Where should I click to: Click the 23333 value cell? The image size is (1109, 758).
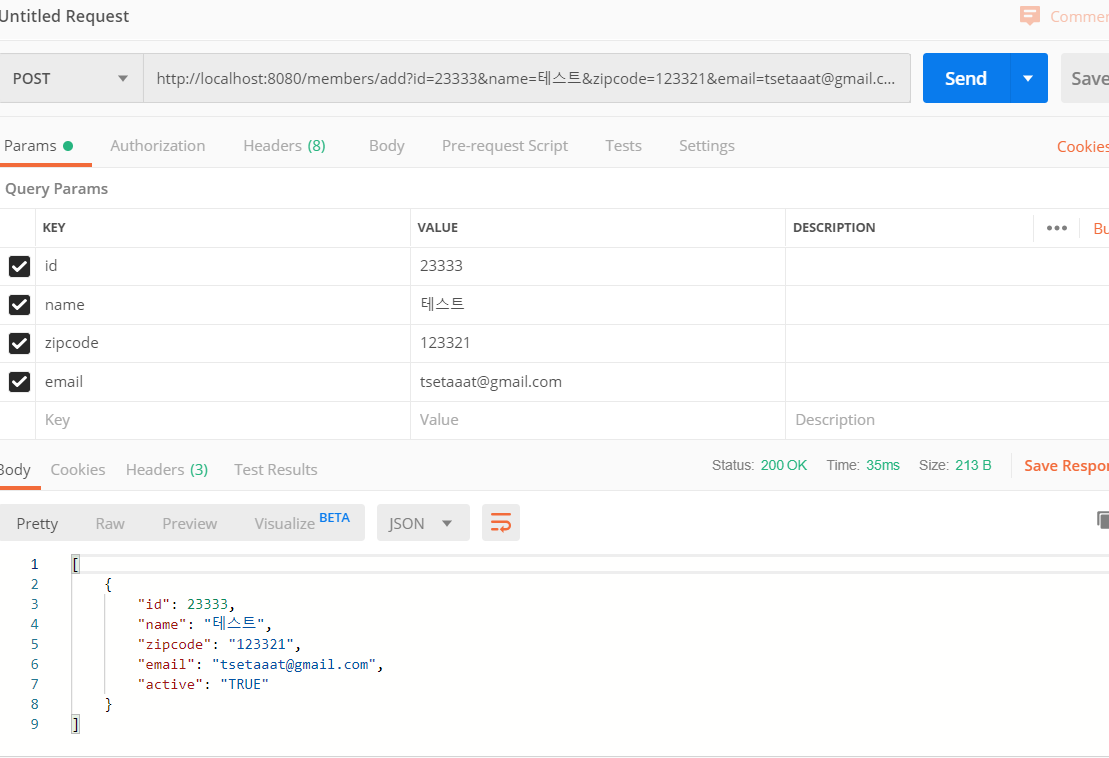tap(598, 266)
